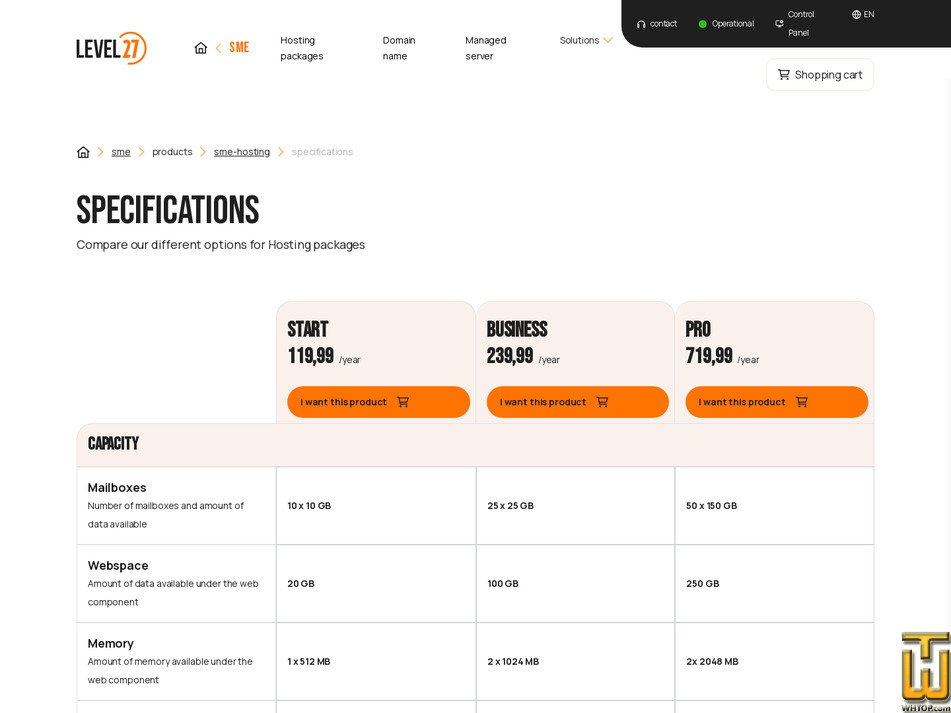Click the Business plan price 239,99
The width and height of the screenshot is (951, 713).
point(510,356)
